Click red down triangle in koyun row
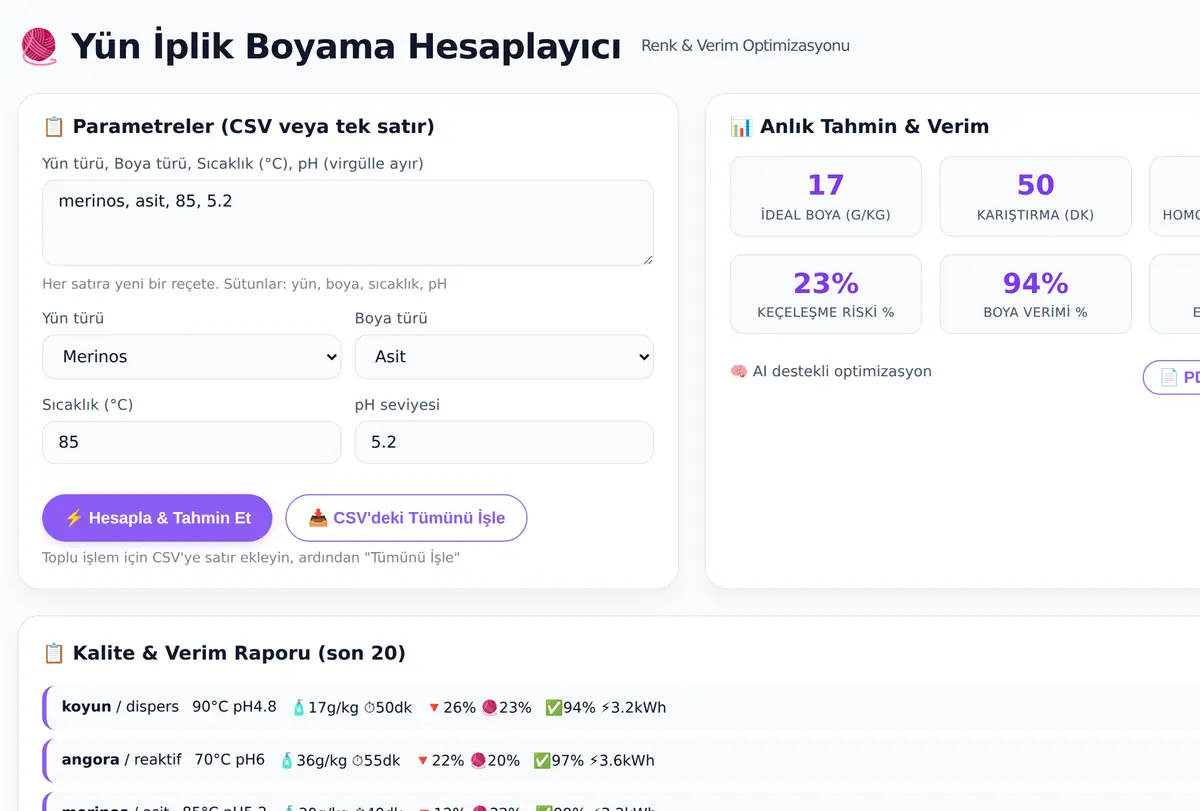Screen dimensions: 1200x811 pyautogui.click(x=434, y=708)
